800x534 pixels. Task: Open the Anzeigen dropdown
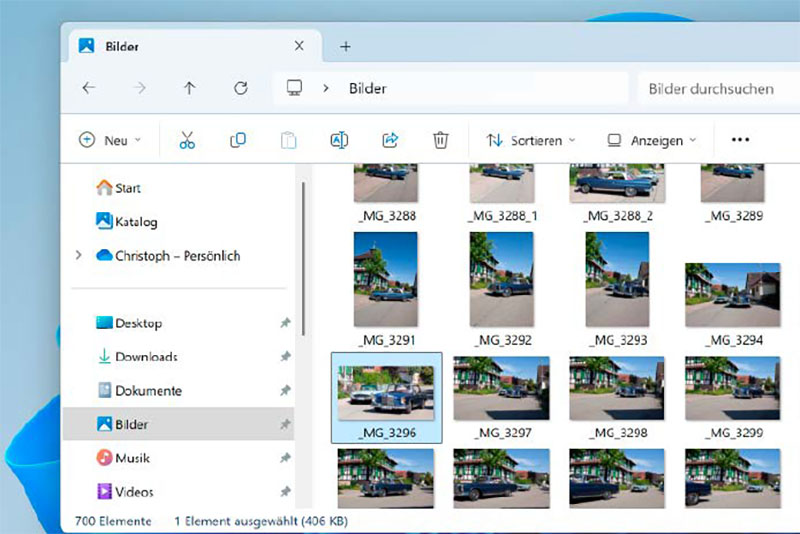tap(652, 140)
